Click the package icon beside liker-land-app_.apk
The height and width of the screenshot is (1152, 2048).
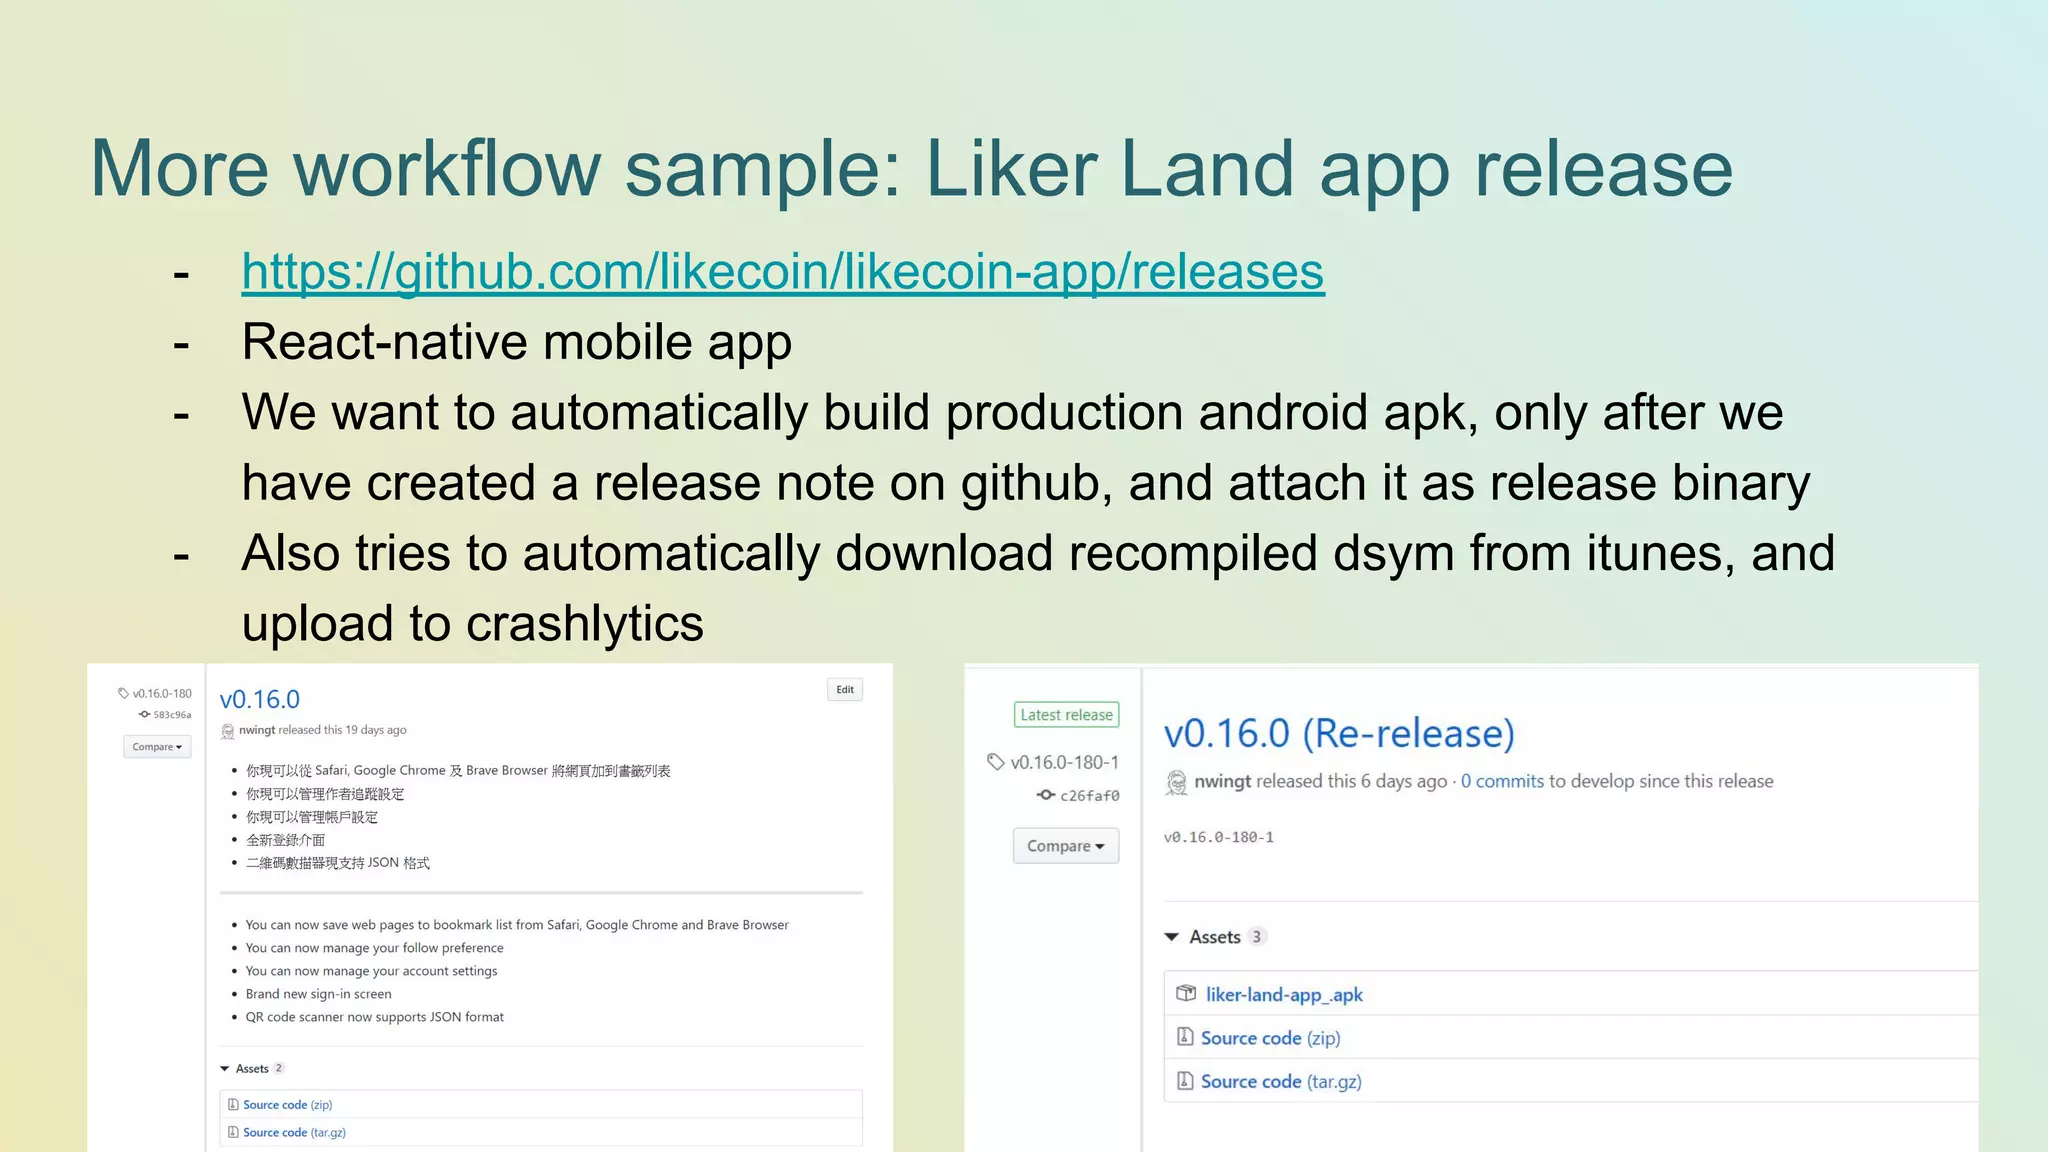(1186, 994)
